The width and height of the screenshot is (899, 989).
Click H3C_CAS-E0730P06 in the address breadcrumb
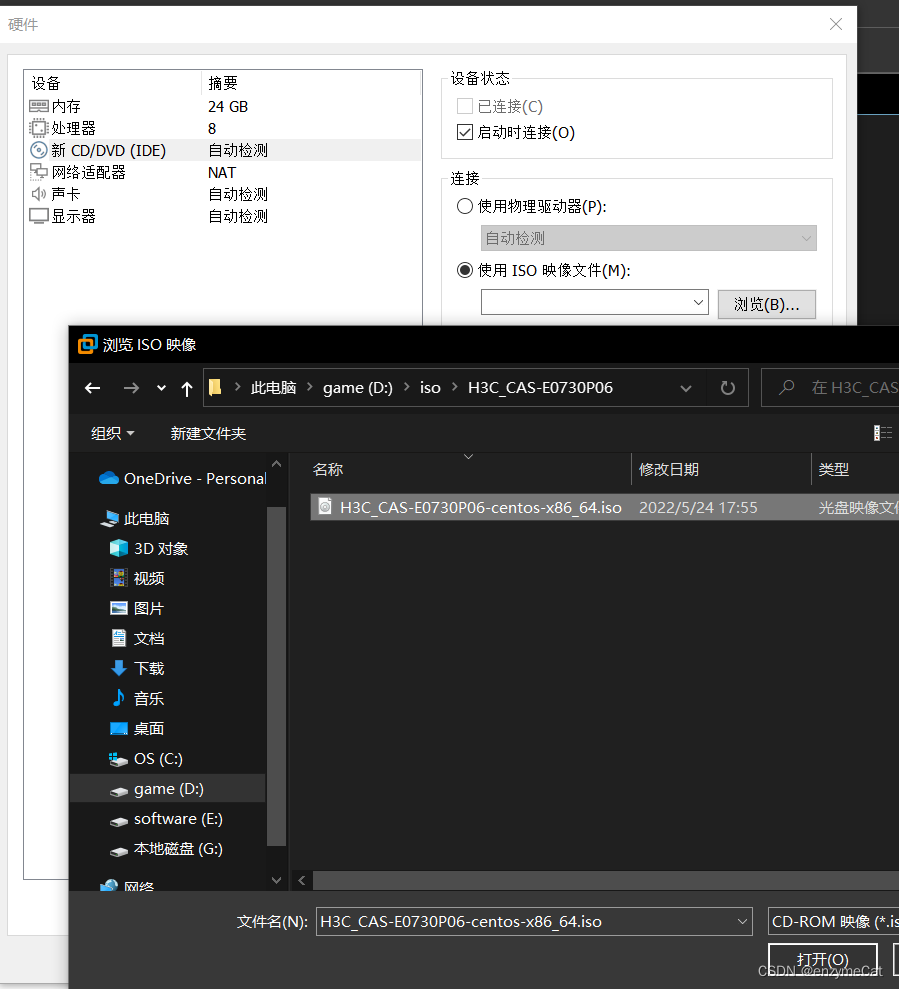(x=541, y=387)
